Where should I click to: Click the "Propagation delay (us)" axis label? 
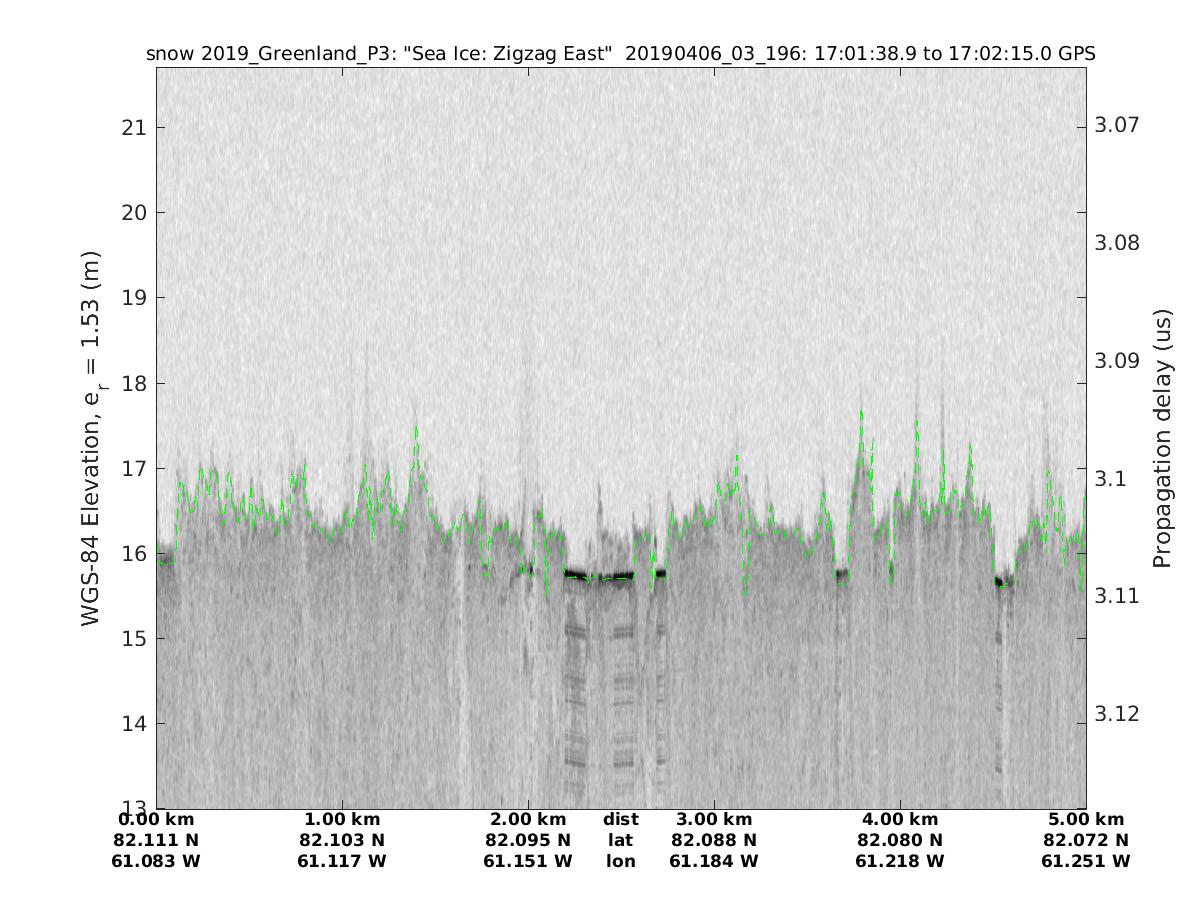[1162, 438]
